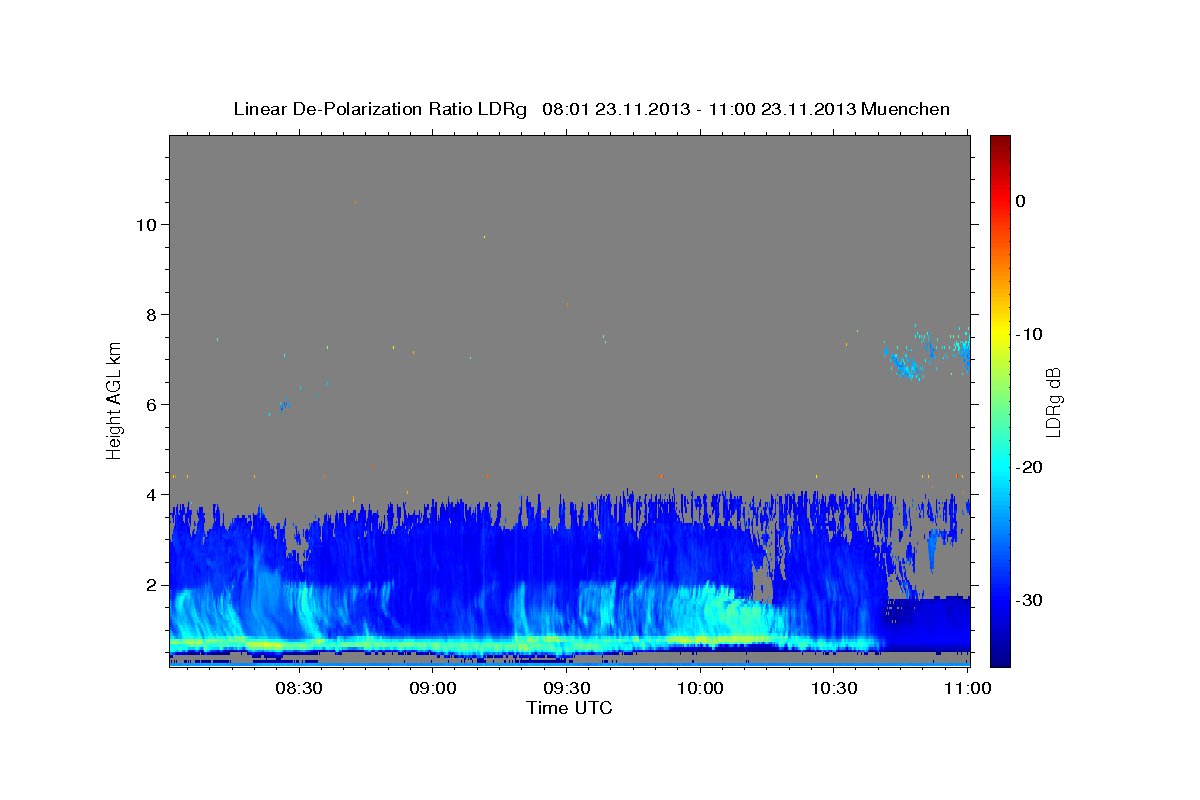Image resolution: width=1200 pixels, height=800 pixels.
Task: Click the colorbar value -10
Action: (x=1030, y=334)
